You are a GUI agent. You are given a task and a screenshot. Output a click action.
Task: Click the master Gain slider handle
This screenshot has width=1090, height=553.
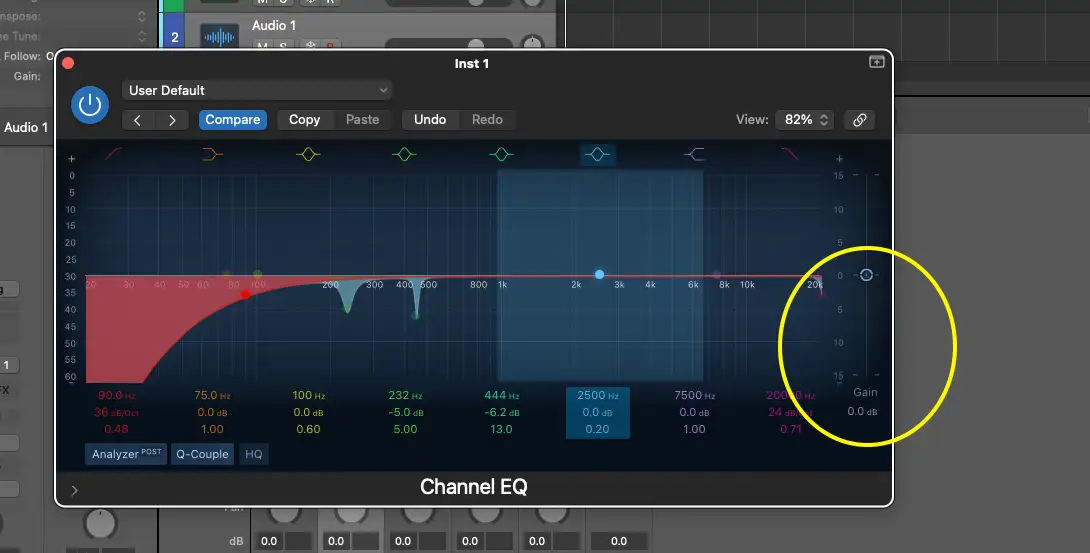[866, 275]
